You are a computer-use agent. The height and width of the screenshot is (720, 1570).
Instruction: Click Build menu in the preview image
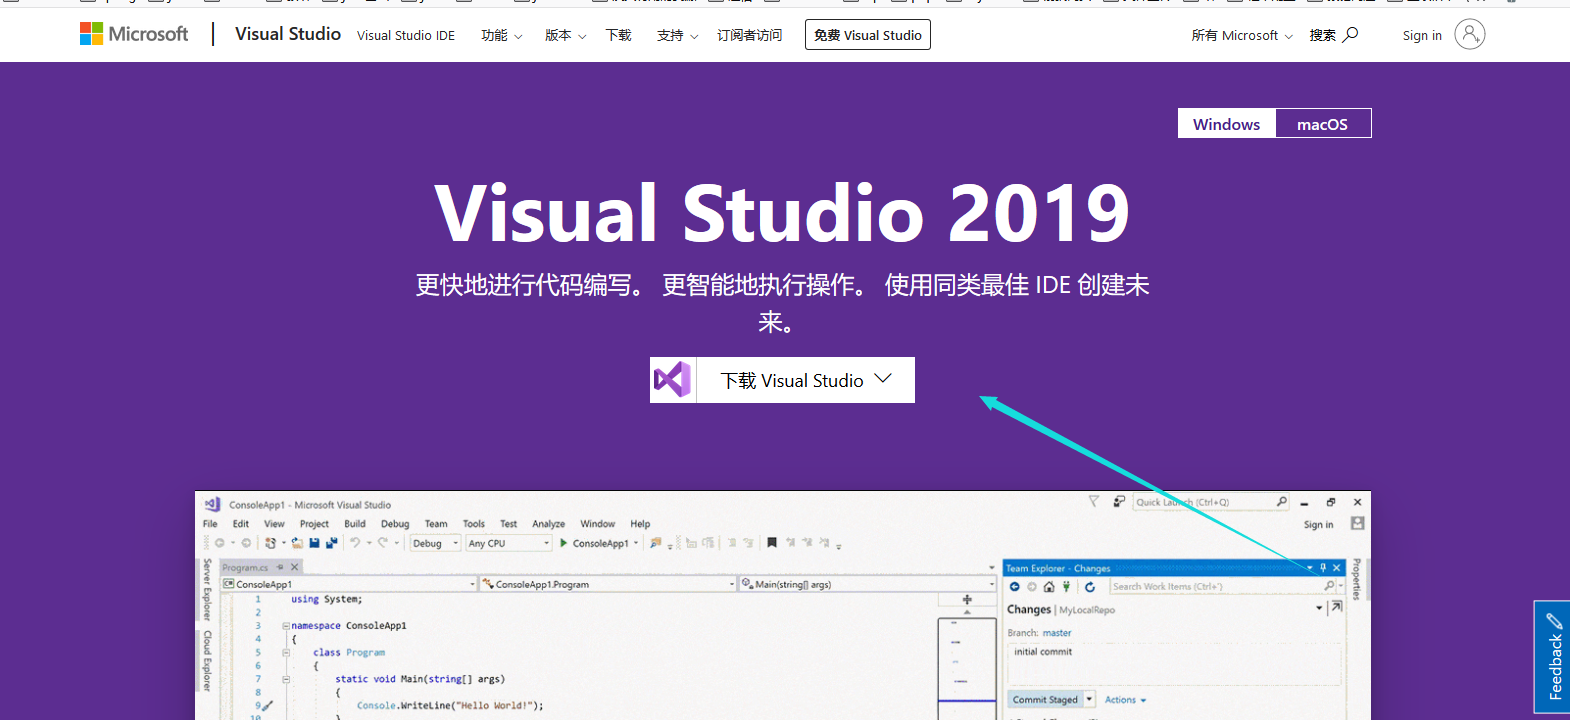[355, 524]
